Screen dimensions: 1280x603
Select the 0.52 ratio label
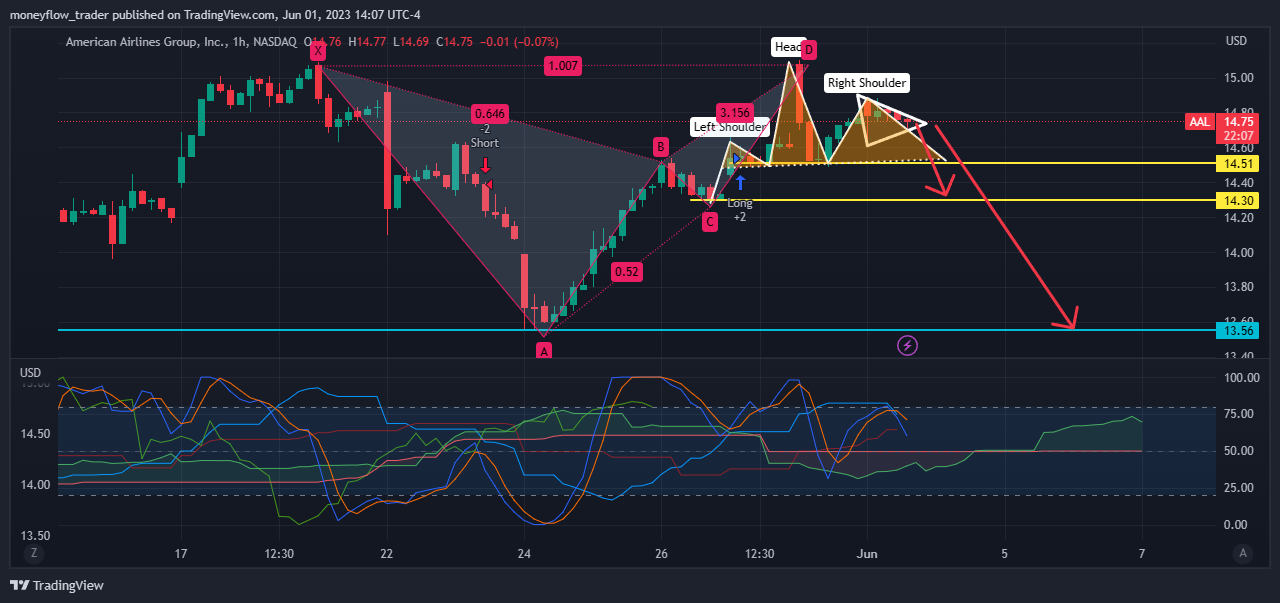click(627, 271)
